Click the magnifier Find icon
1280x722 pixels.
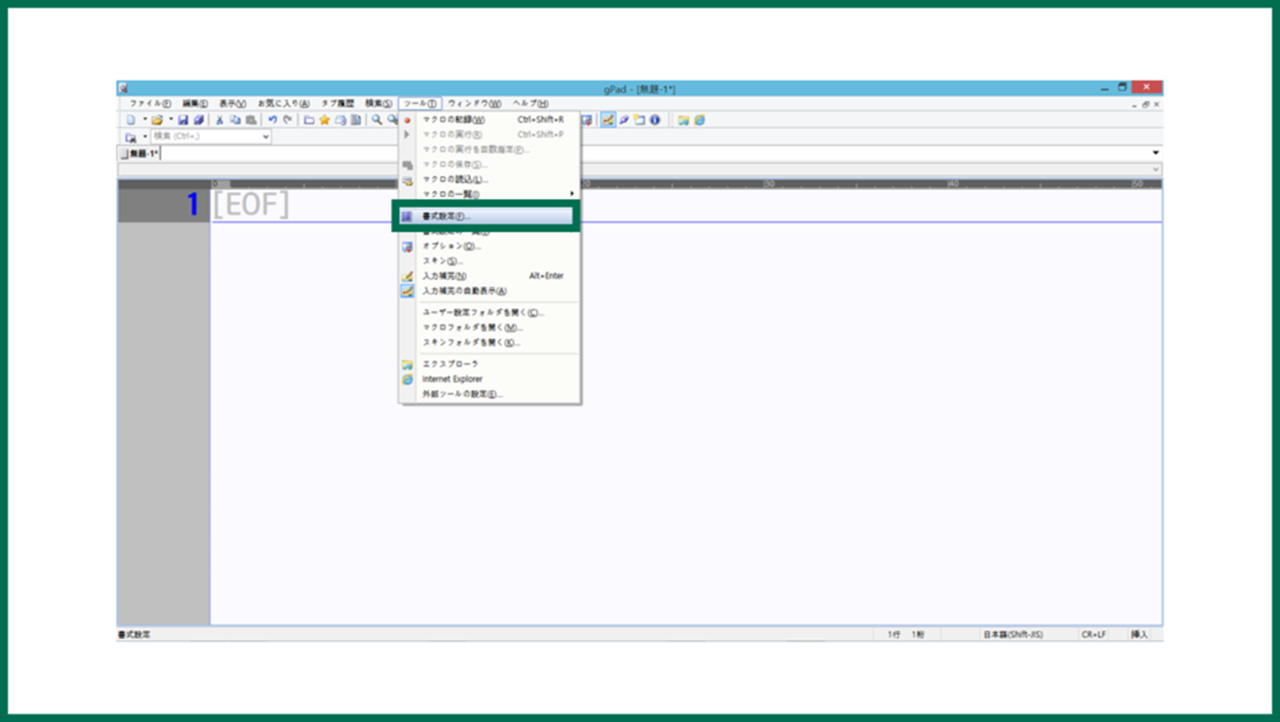377,120
